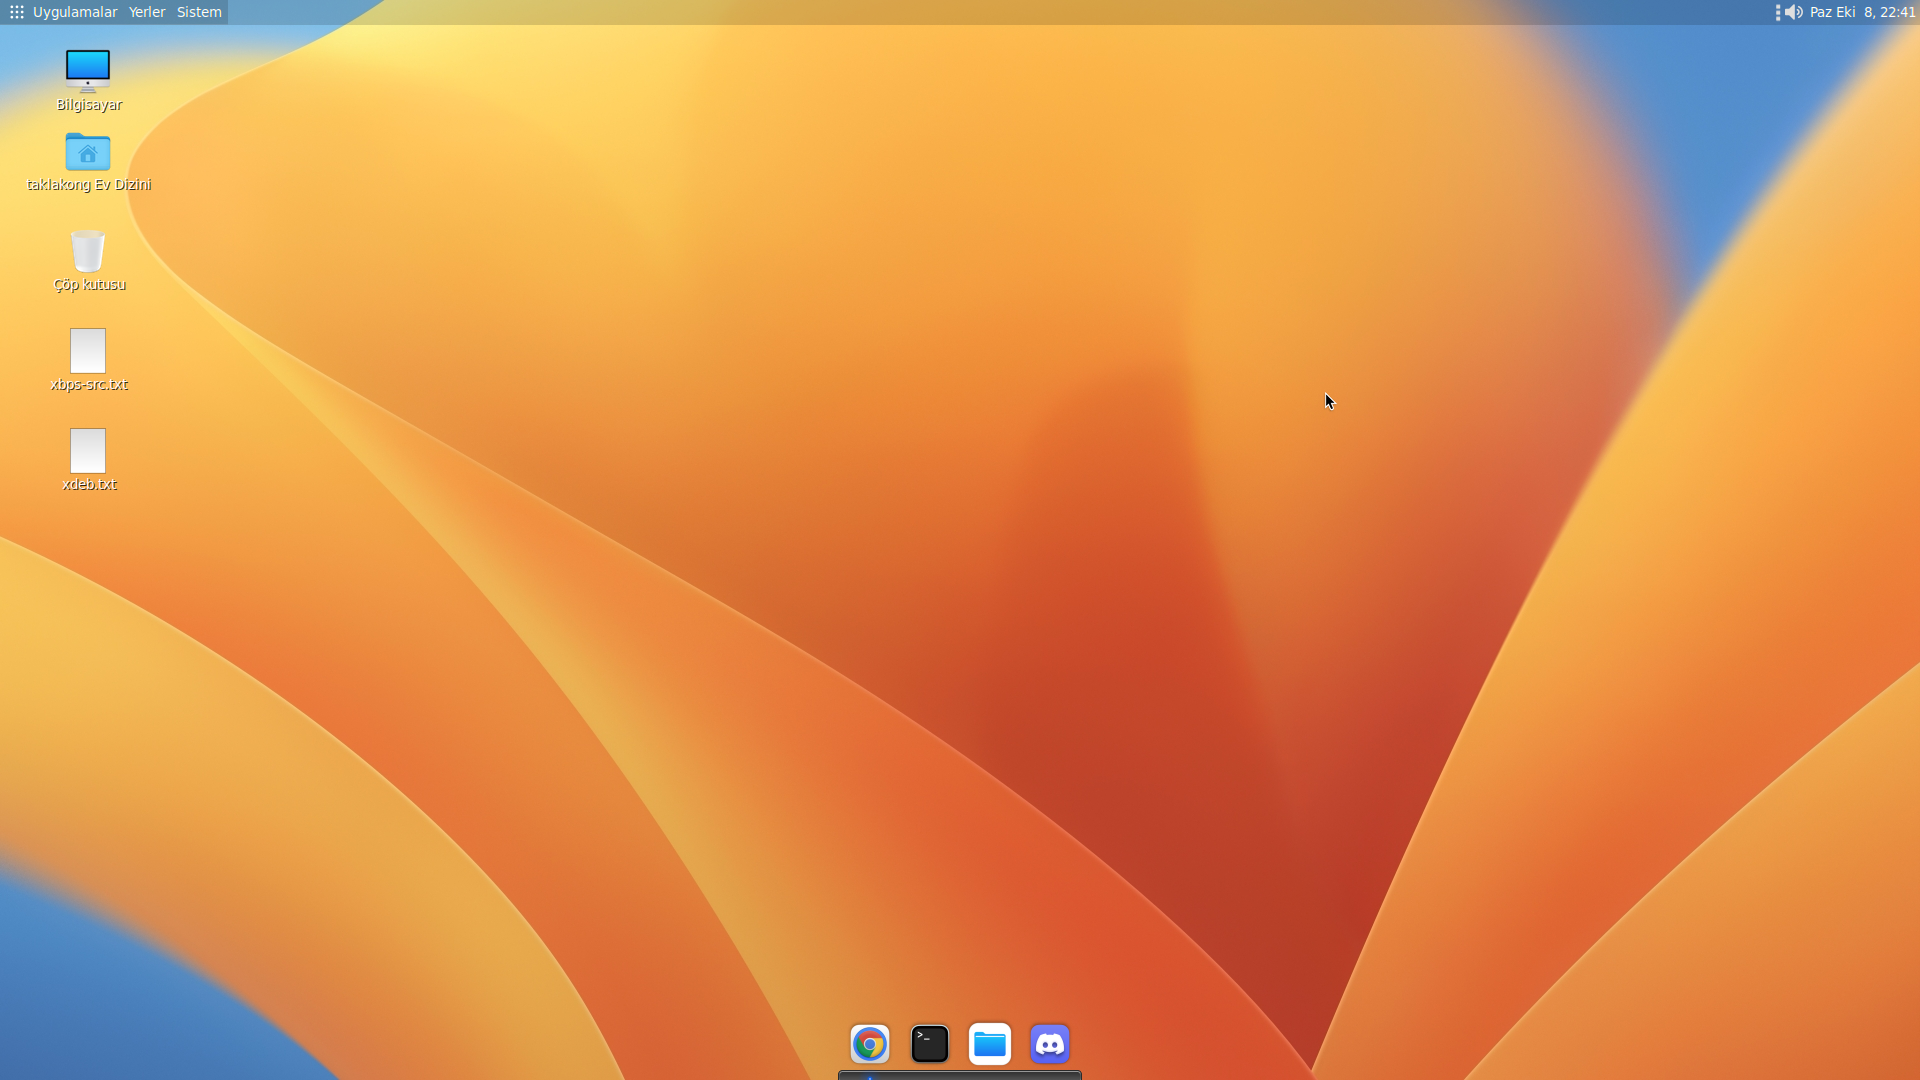Click the grid icon beside Uygulamalar
Image resolution: width=1920 pixels, height=1080 pixels.
pos(17,12)
